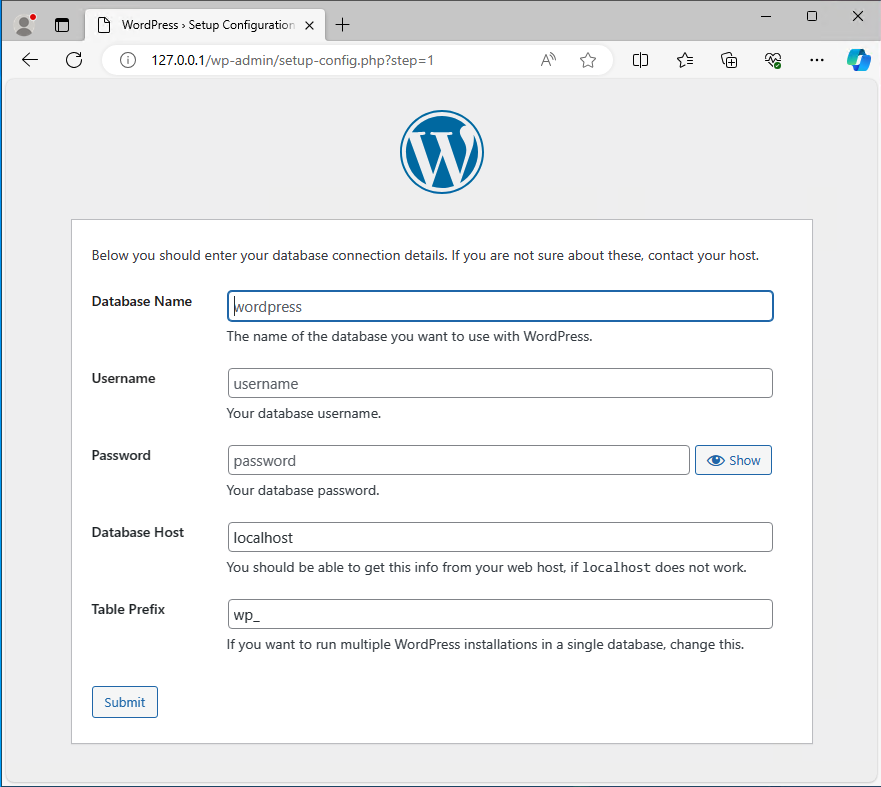
Task: Open Settings and more menu
Action: pyautogui.click(x=817, y=60)
